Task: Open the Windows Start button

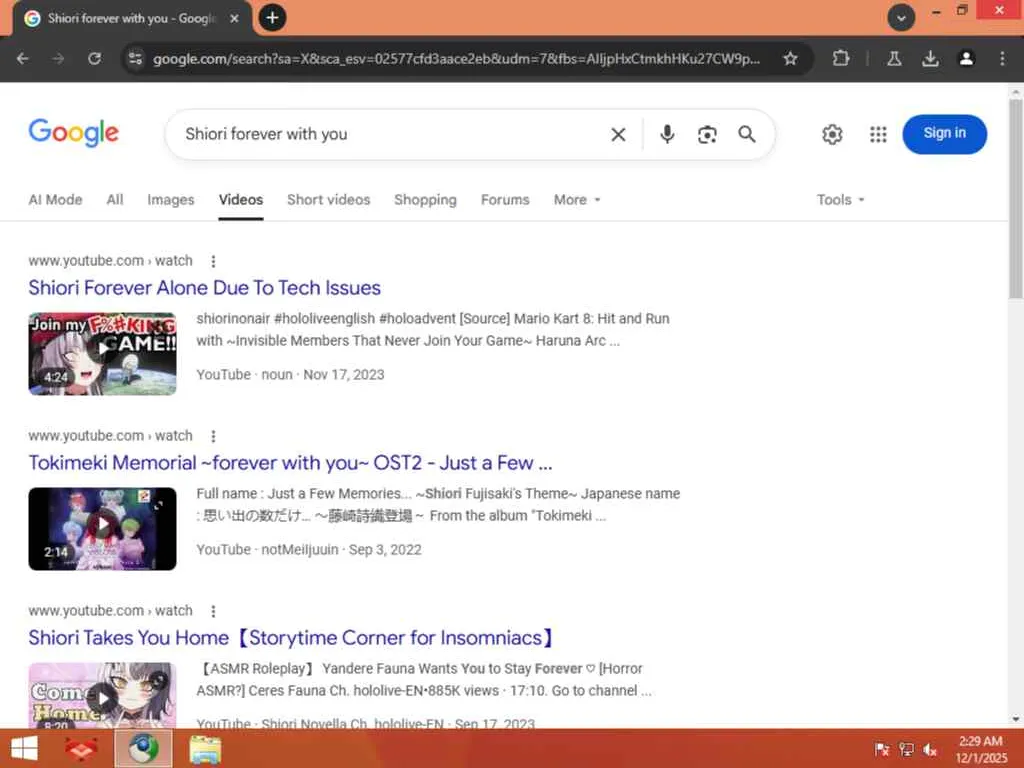Action: coord(24,749)
